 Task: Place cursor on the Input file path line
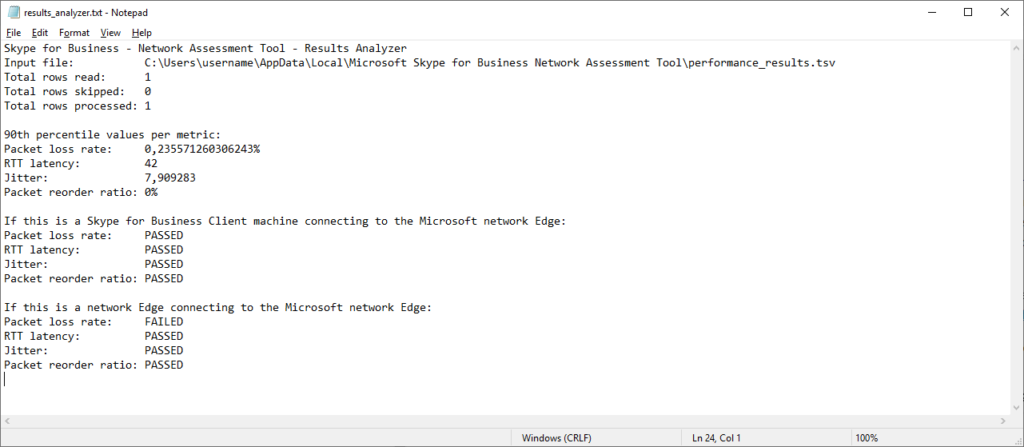click(x=419, y=63)
